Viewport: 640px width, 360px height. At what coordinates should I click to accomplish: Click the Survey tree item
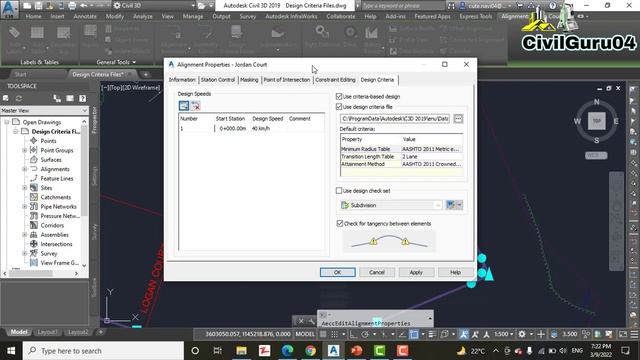49,253
